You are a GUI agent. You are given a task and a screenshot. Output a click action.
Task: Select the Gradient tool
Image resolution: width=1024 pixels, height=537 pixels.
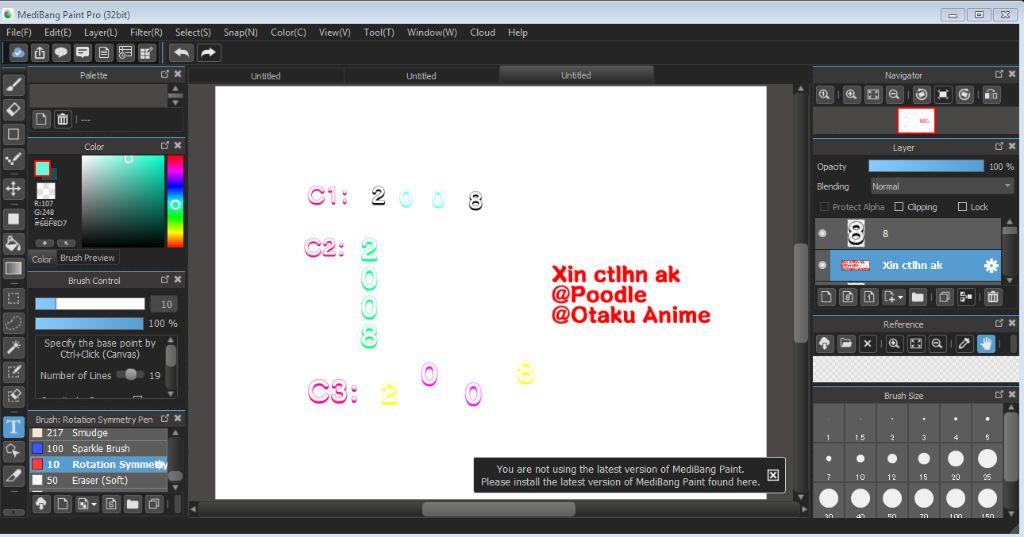point(13,268)
